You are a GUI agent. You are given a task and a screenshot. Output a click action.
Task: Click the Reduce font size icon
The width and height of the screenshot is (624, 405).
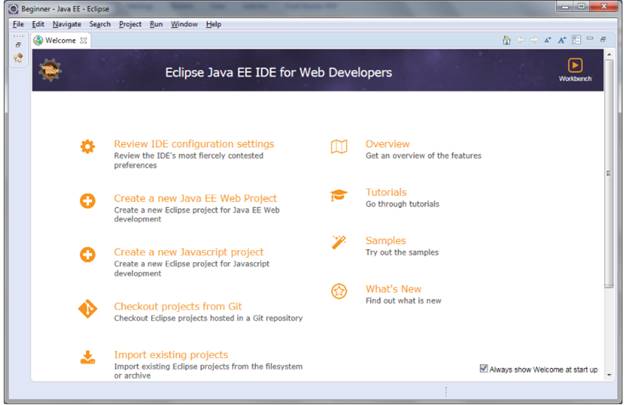point(548,40)
